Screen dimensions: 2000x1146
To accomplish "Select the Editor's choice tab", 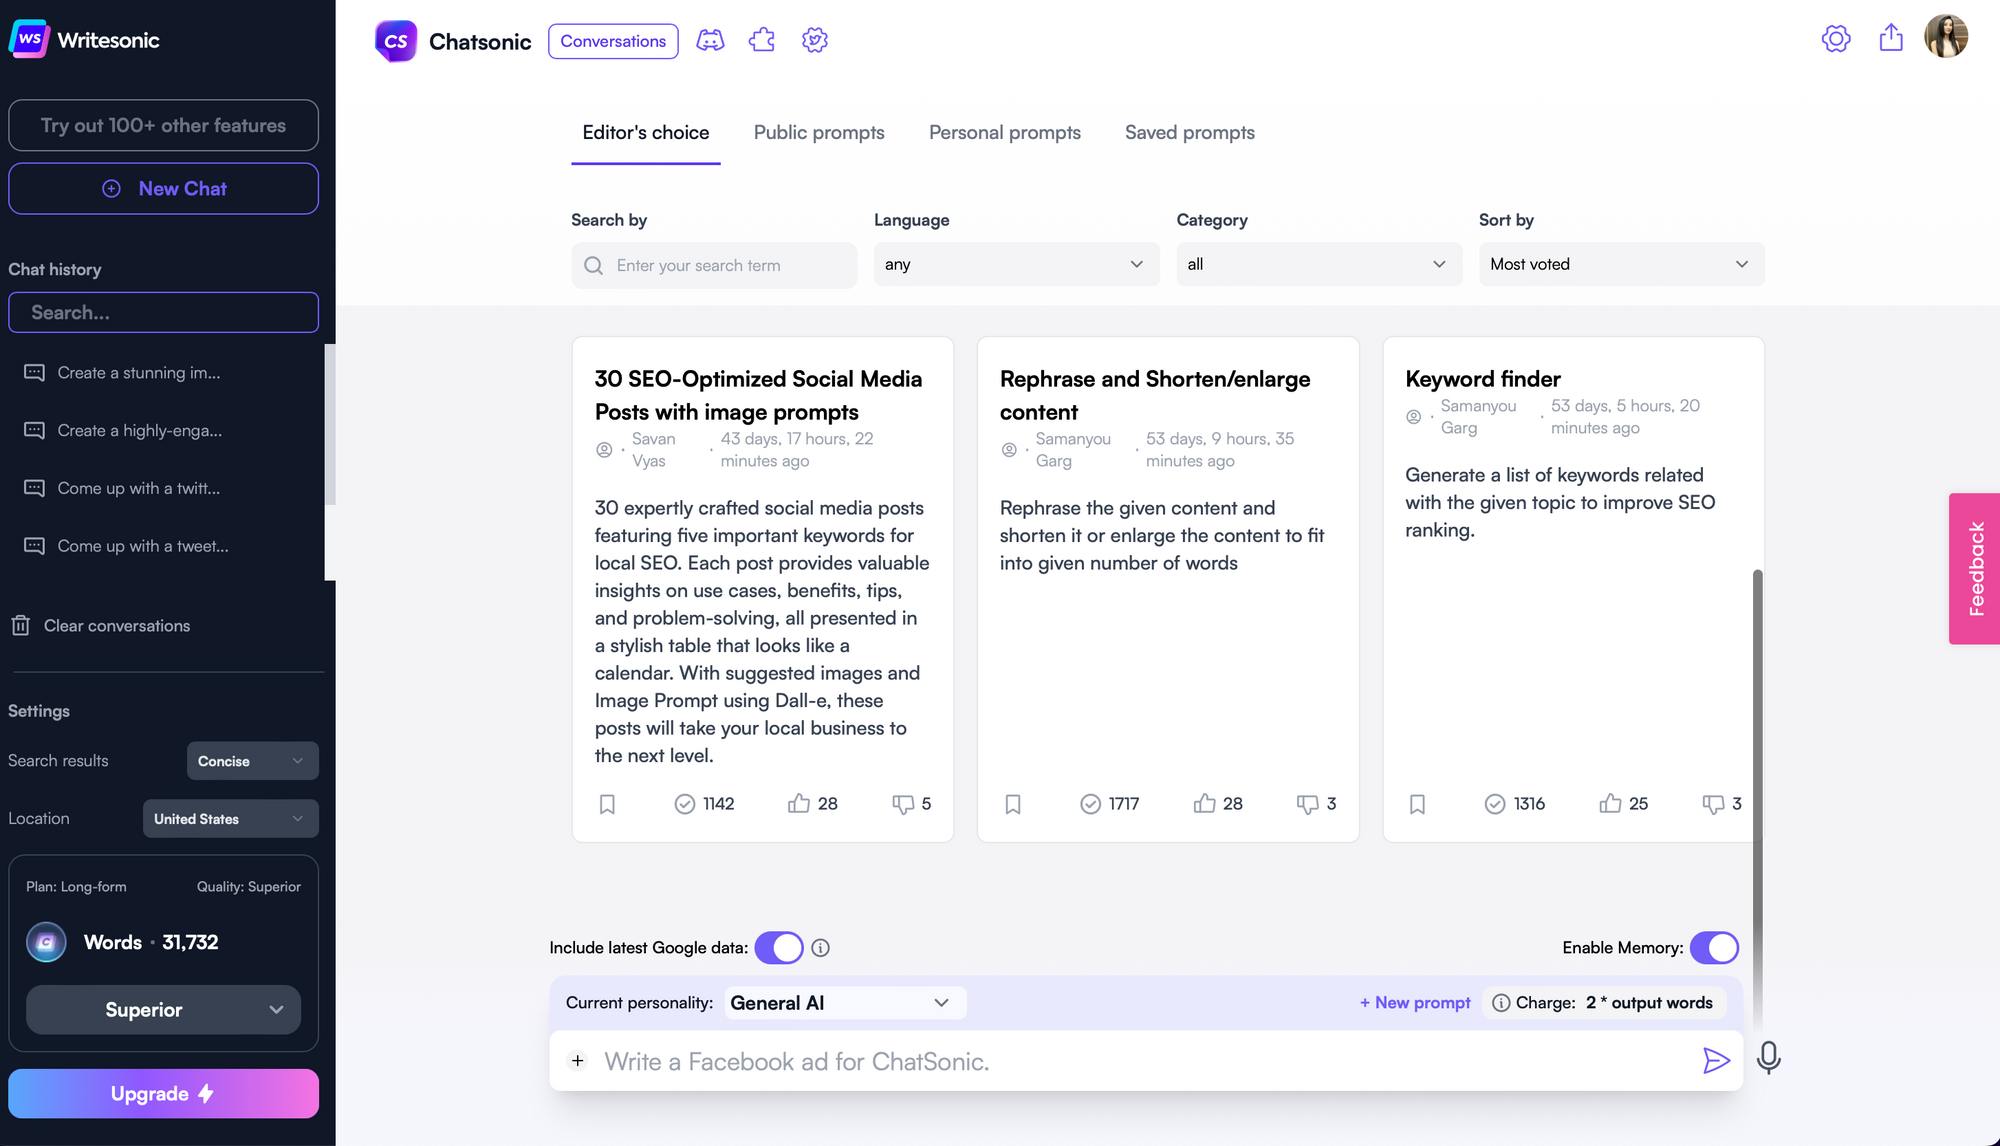I will (646, 133).
